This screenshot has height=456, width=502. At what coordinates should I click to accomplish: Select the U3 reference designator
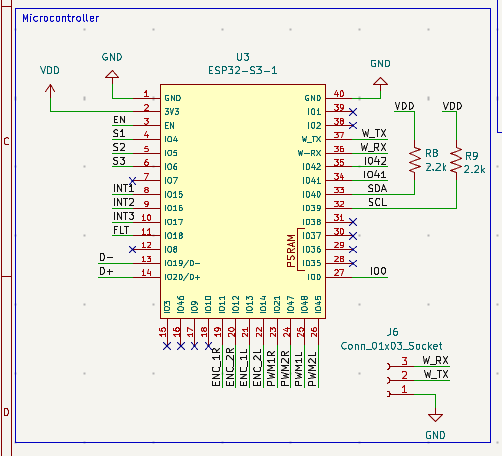(243, 57)
